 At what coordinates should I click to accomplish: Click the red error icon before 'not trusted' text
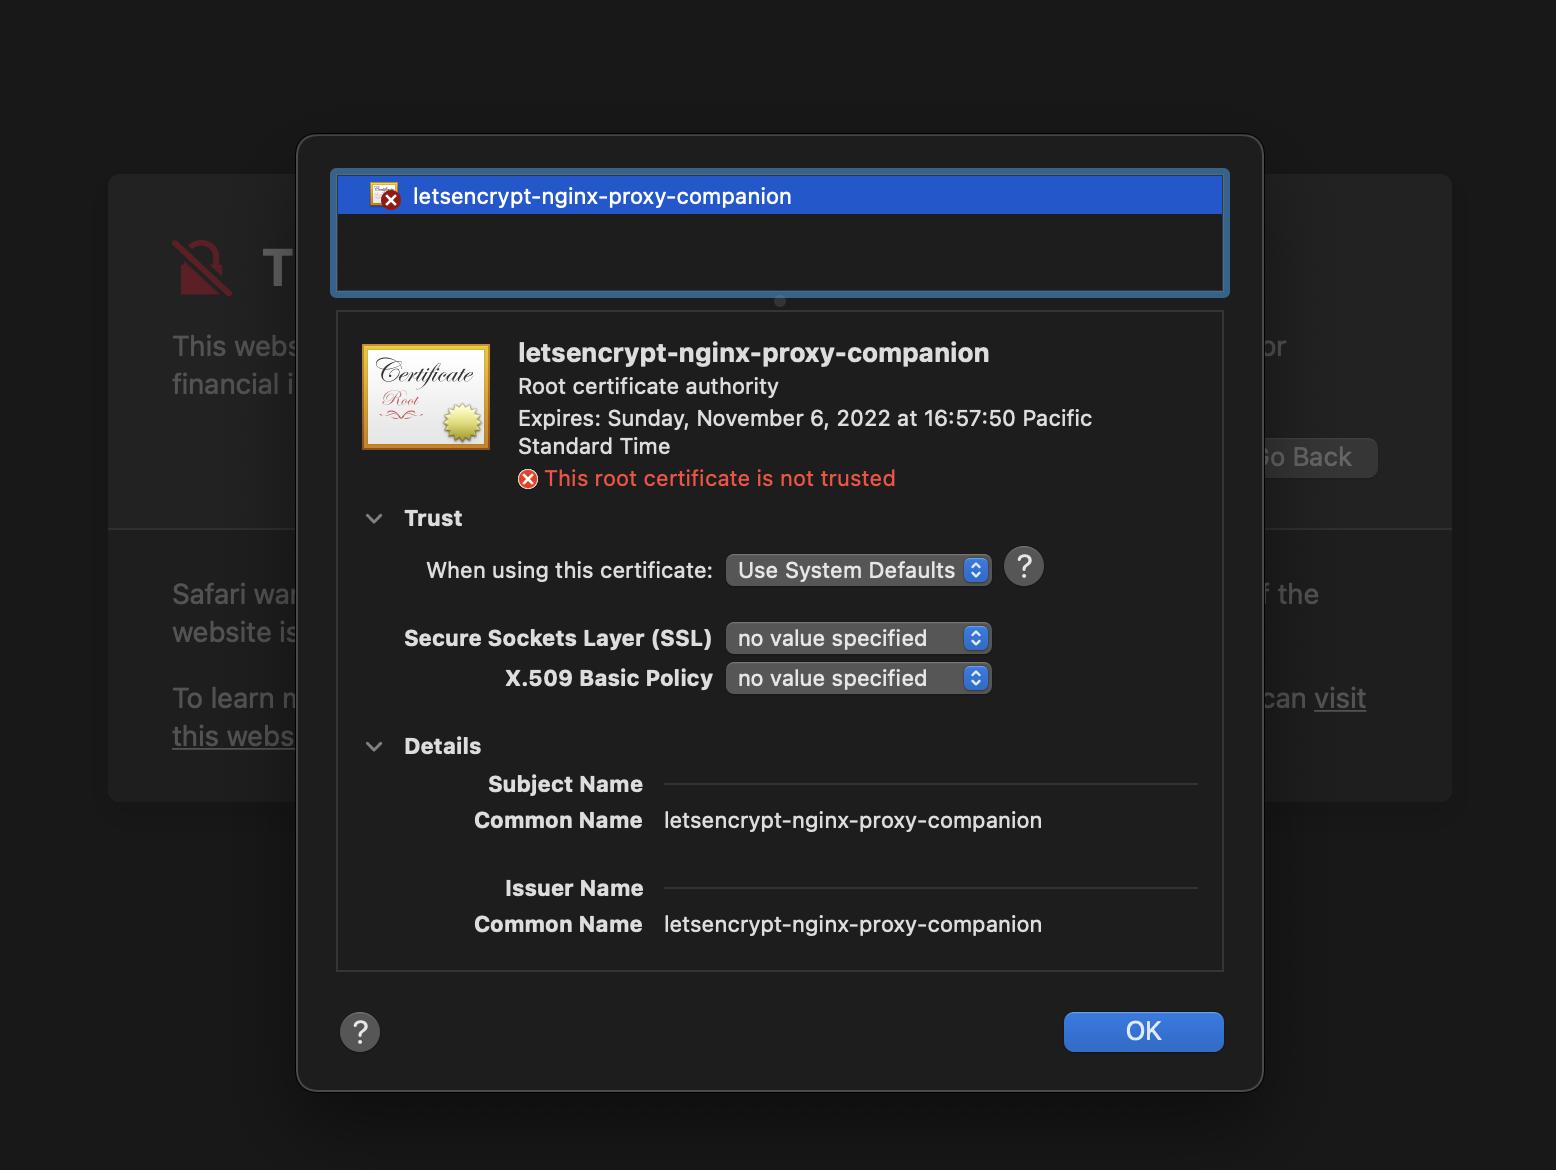tap(528, 478)
